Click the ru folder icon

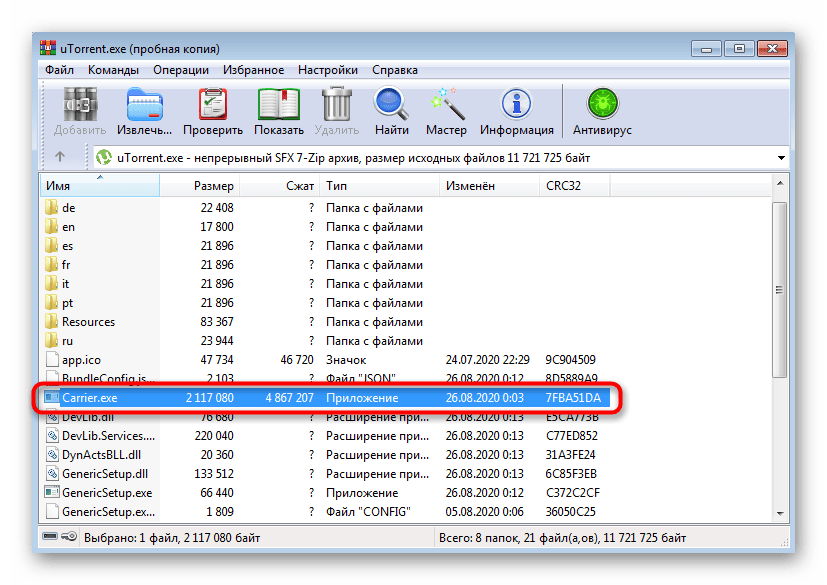pyautogui.click(x=52, y=340)
